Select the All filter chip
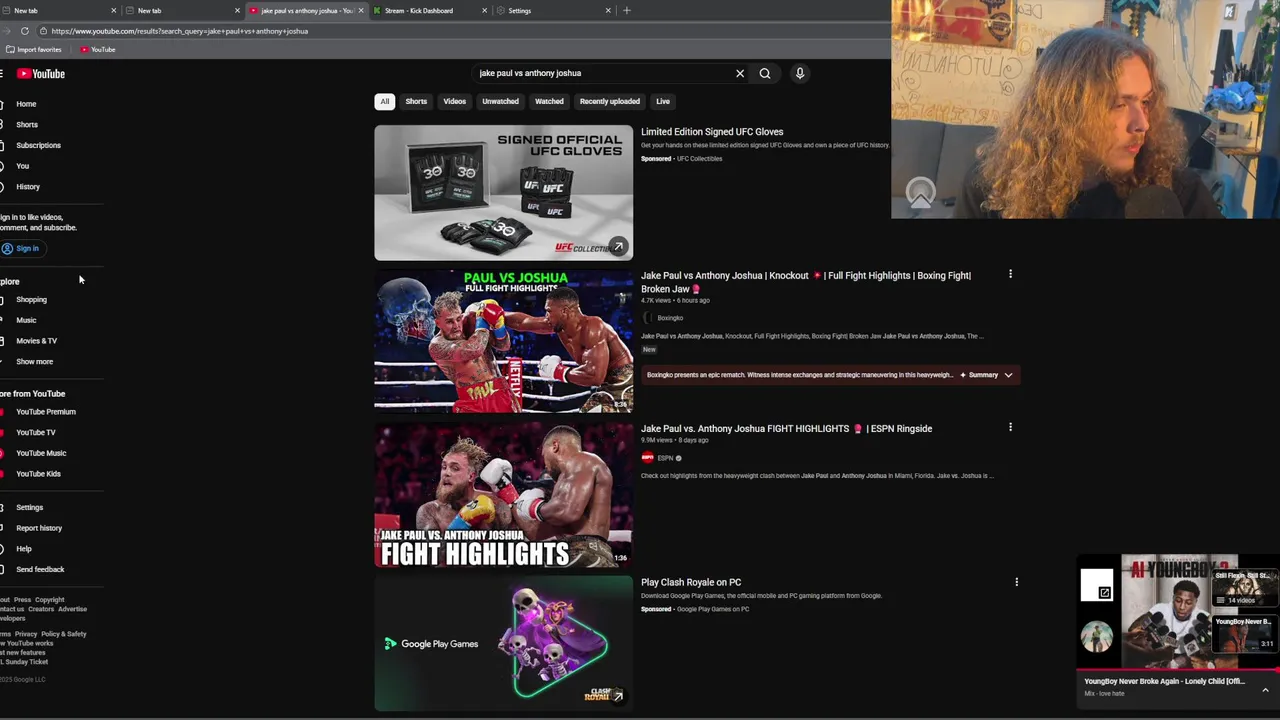1280x720 pixels. click(x=385, y=101)
